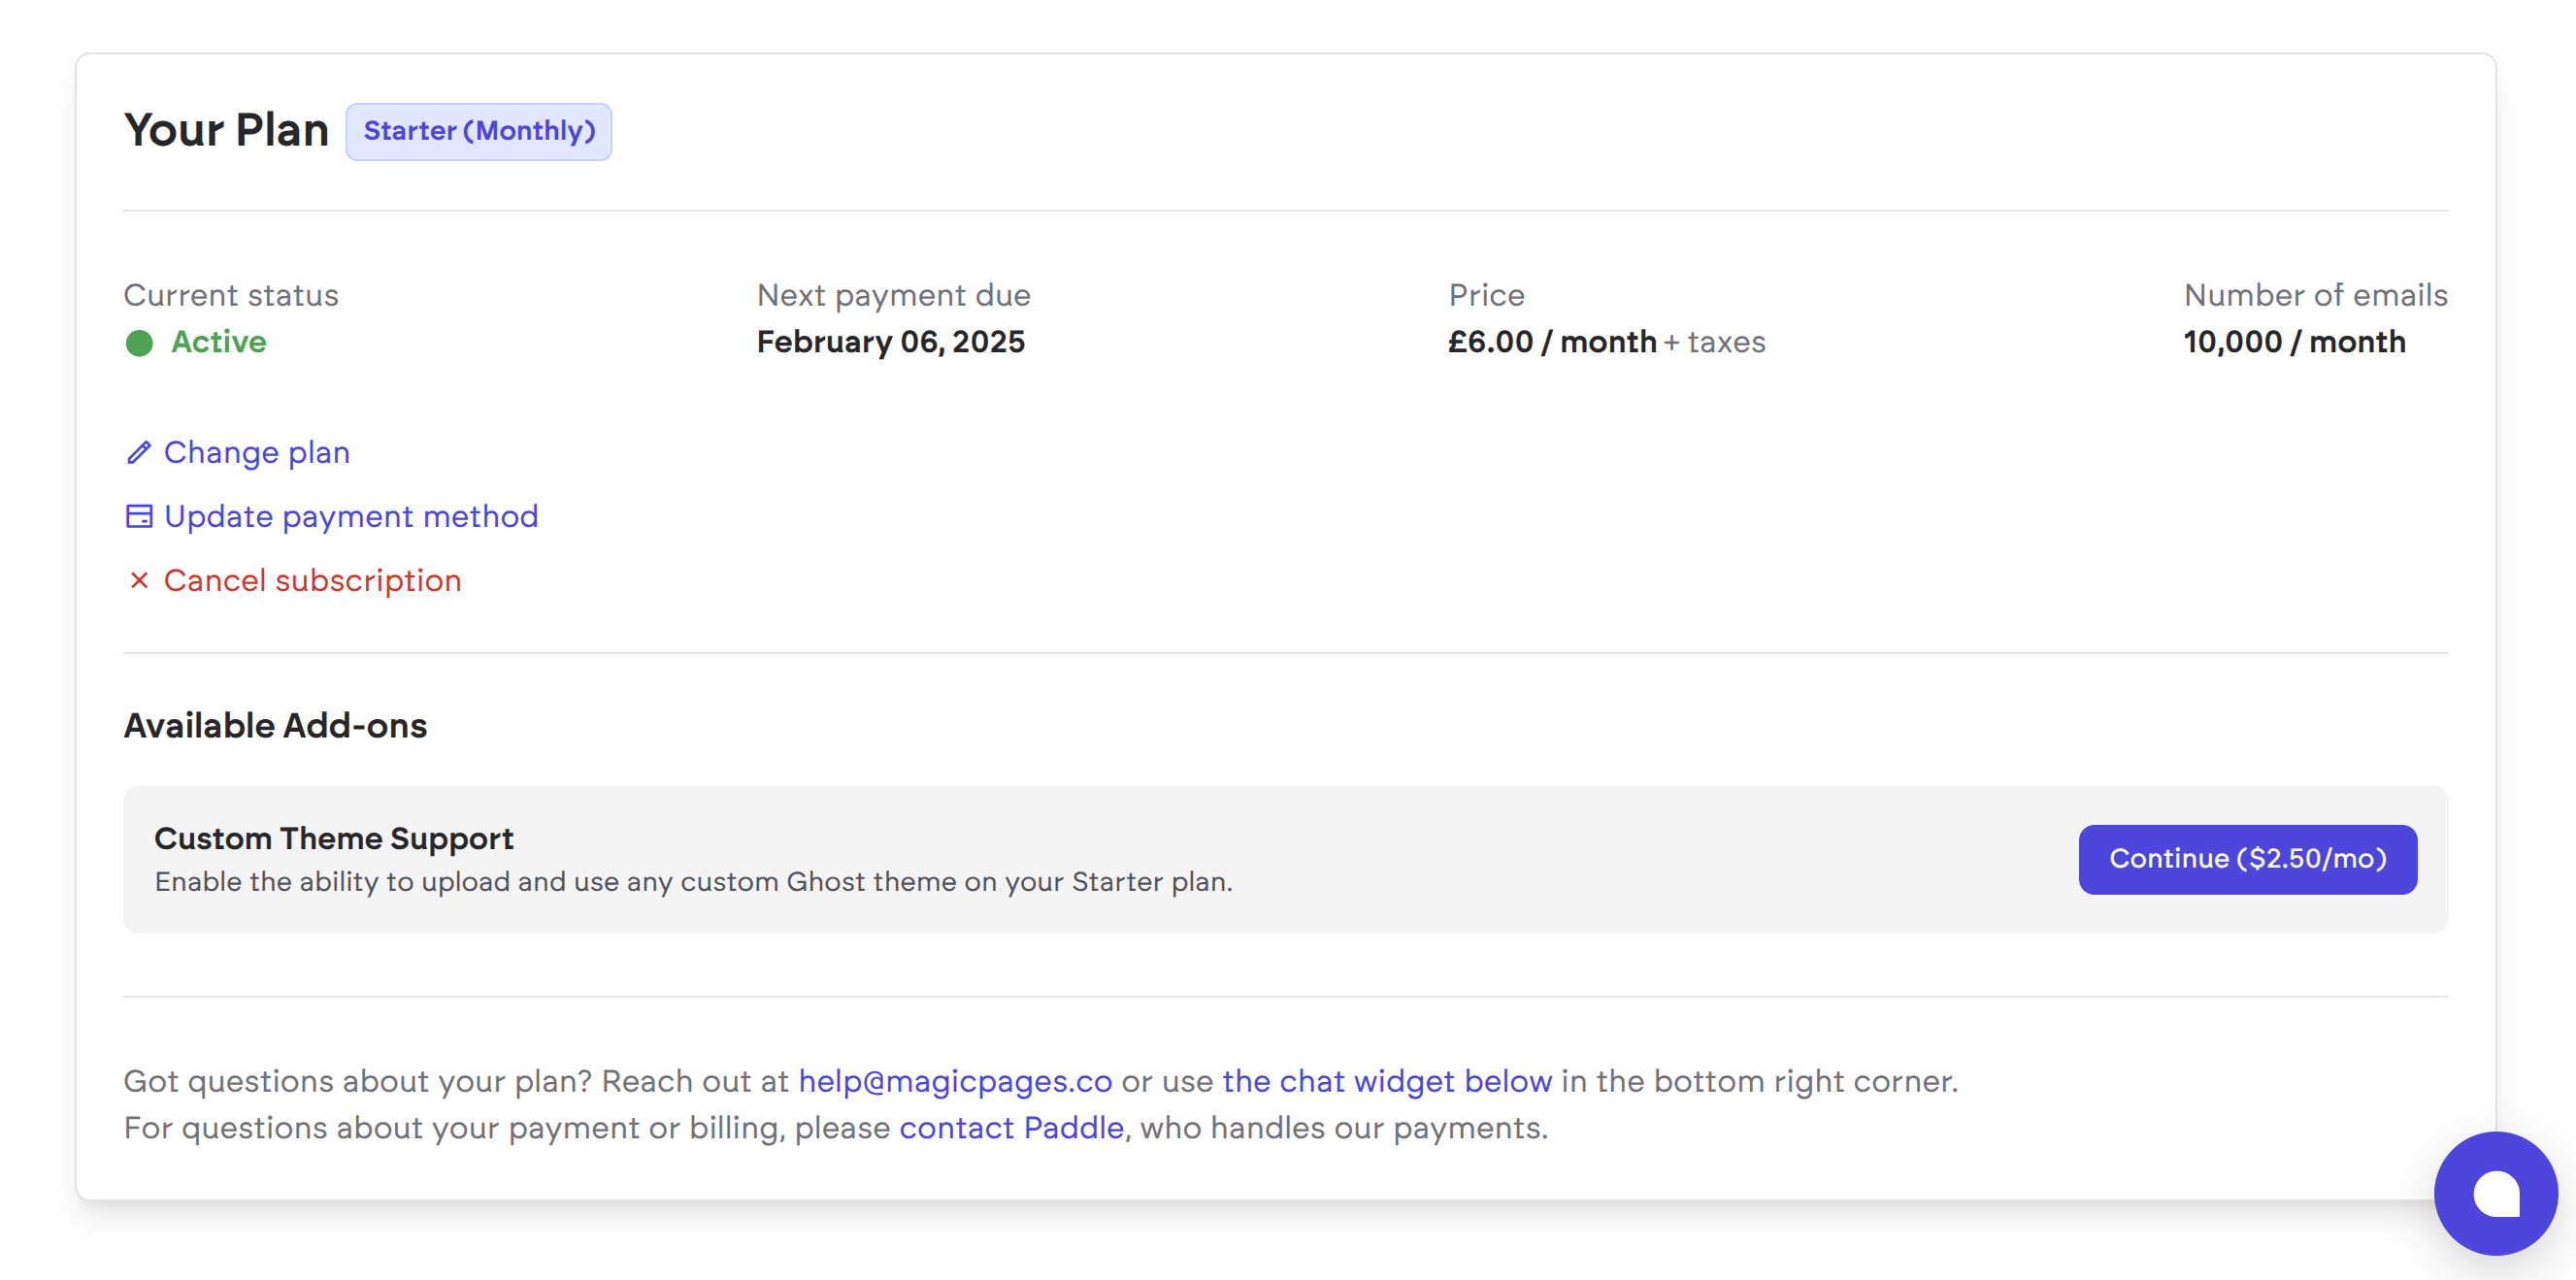Click the Available Add-ons heading

275,726
